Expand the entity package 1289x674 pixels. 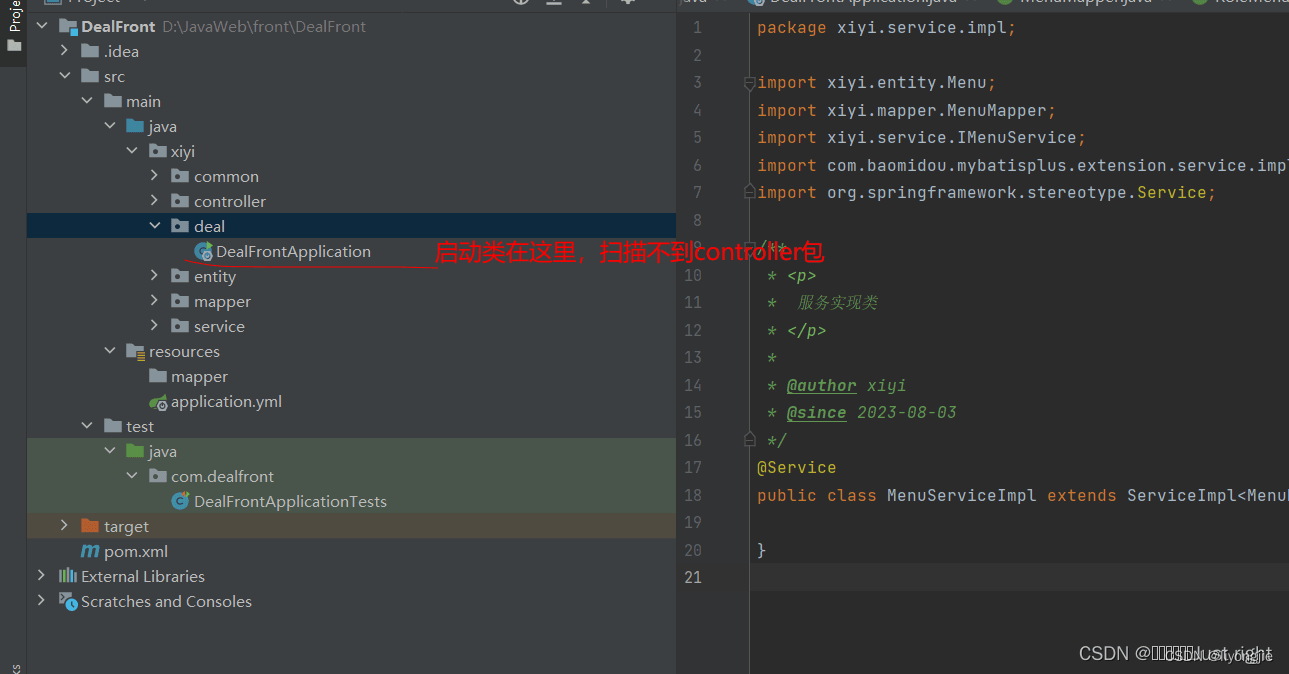(155, 276)
